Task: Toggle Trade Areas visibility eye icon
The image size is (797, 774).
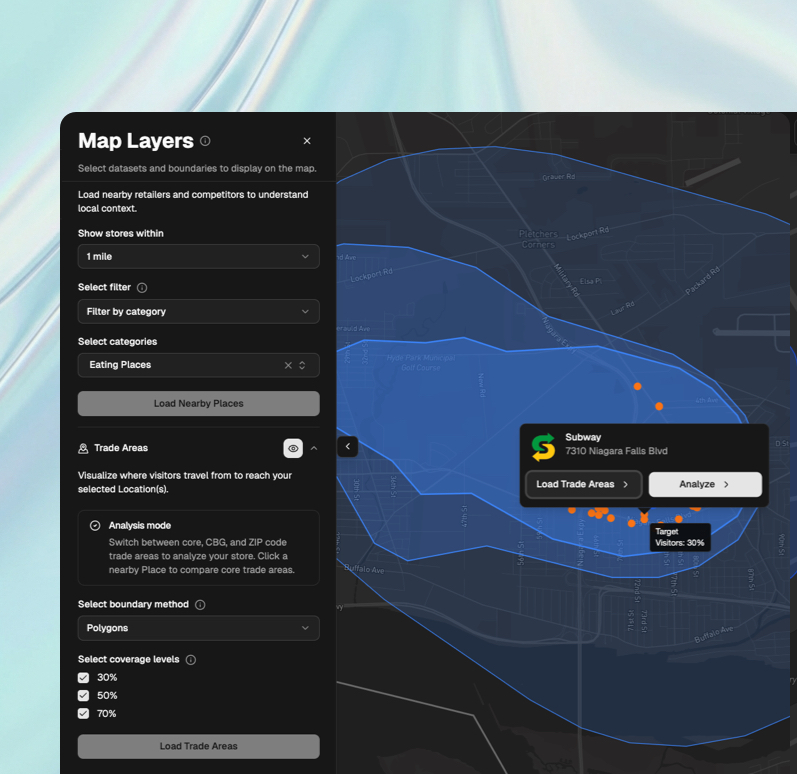Action: (x=293, y=448)
